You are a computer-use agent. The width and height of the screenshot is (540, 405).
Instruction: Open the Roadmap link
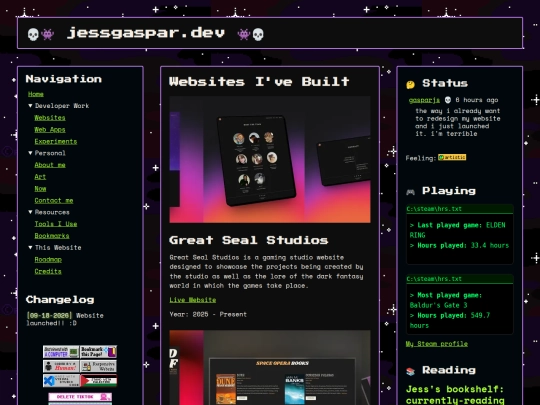pos(48,260)
